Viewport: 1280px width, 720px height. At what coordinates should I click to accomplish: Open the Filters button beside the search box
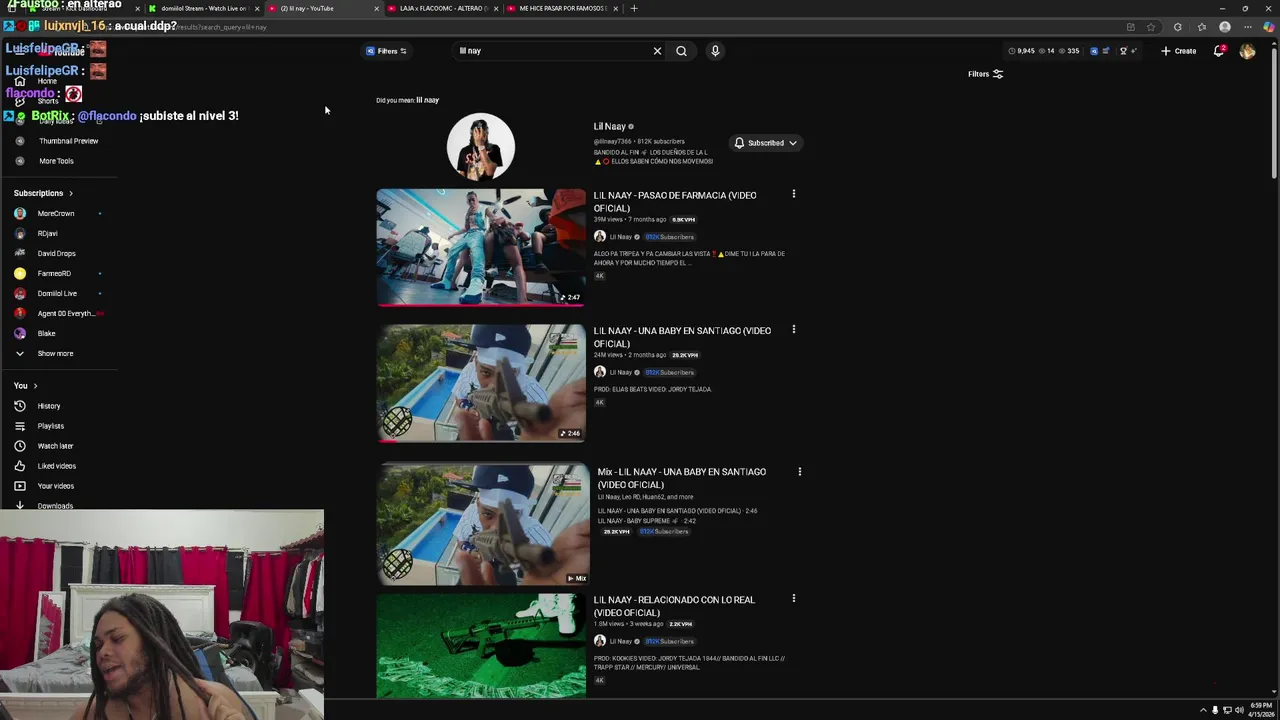(x=386, y=51)
